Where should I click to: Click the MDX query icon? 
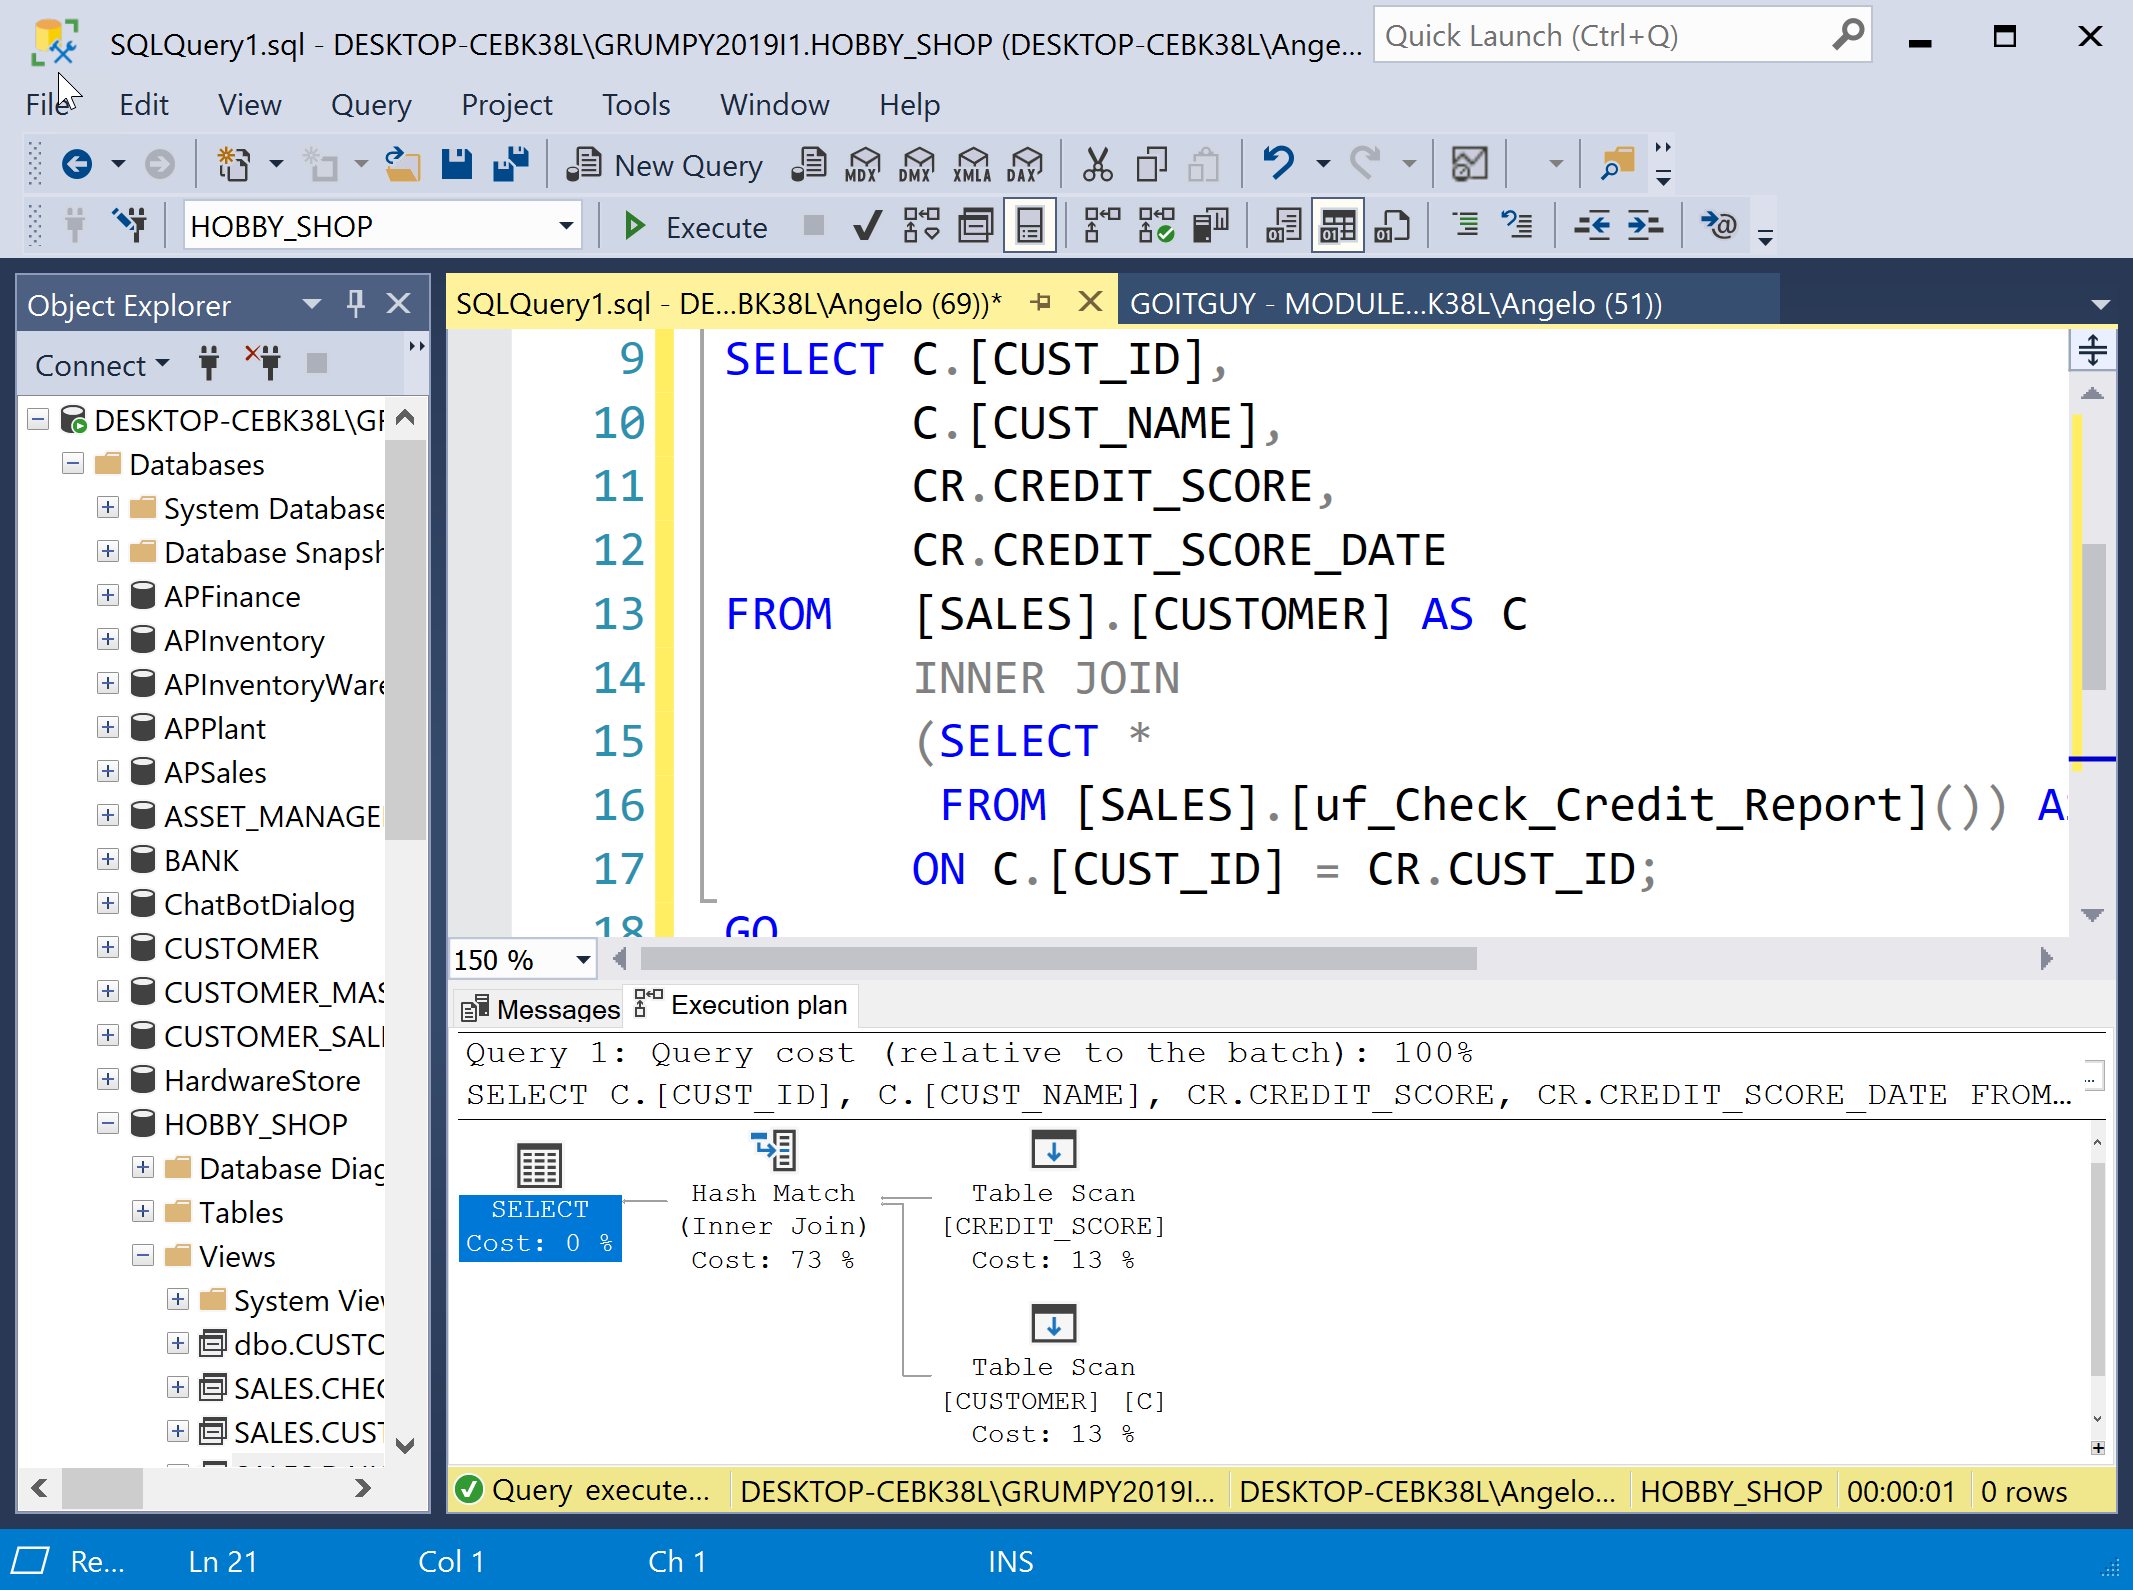[x=862, y=164]
